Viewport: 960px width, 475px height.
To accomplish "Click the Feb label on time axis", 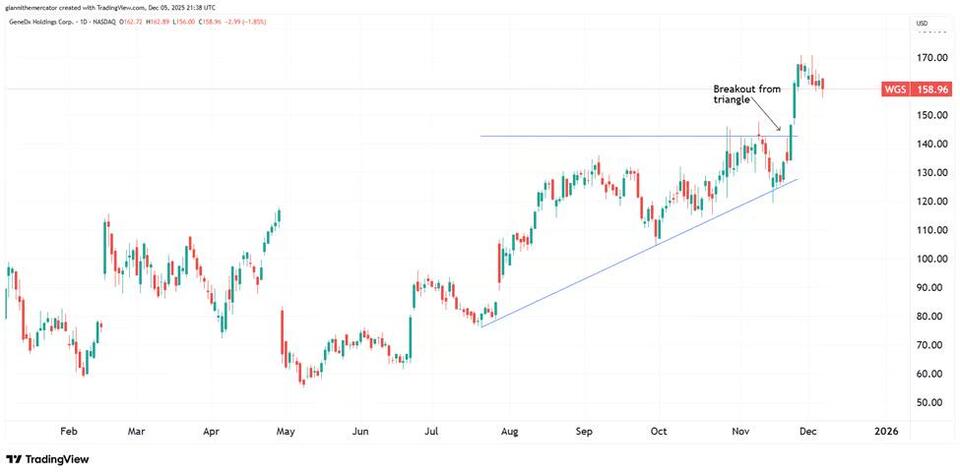I will pyautogui.click(x=69, y=432).
